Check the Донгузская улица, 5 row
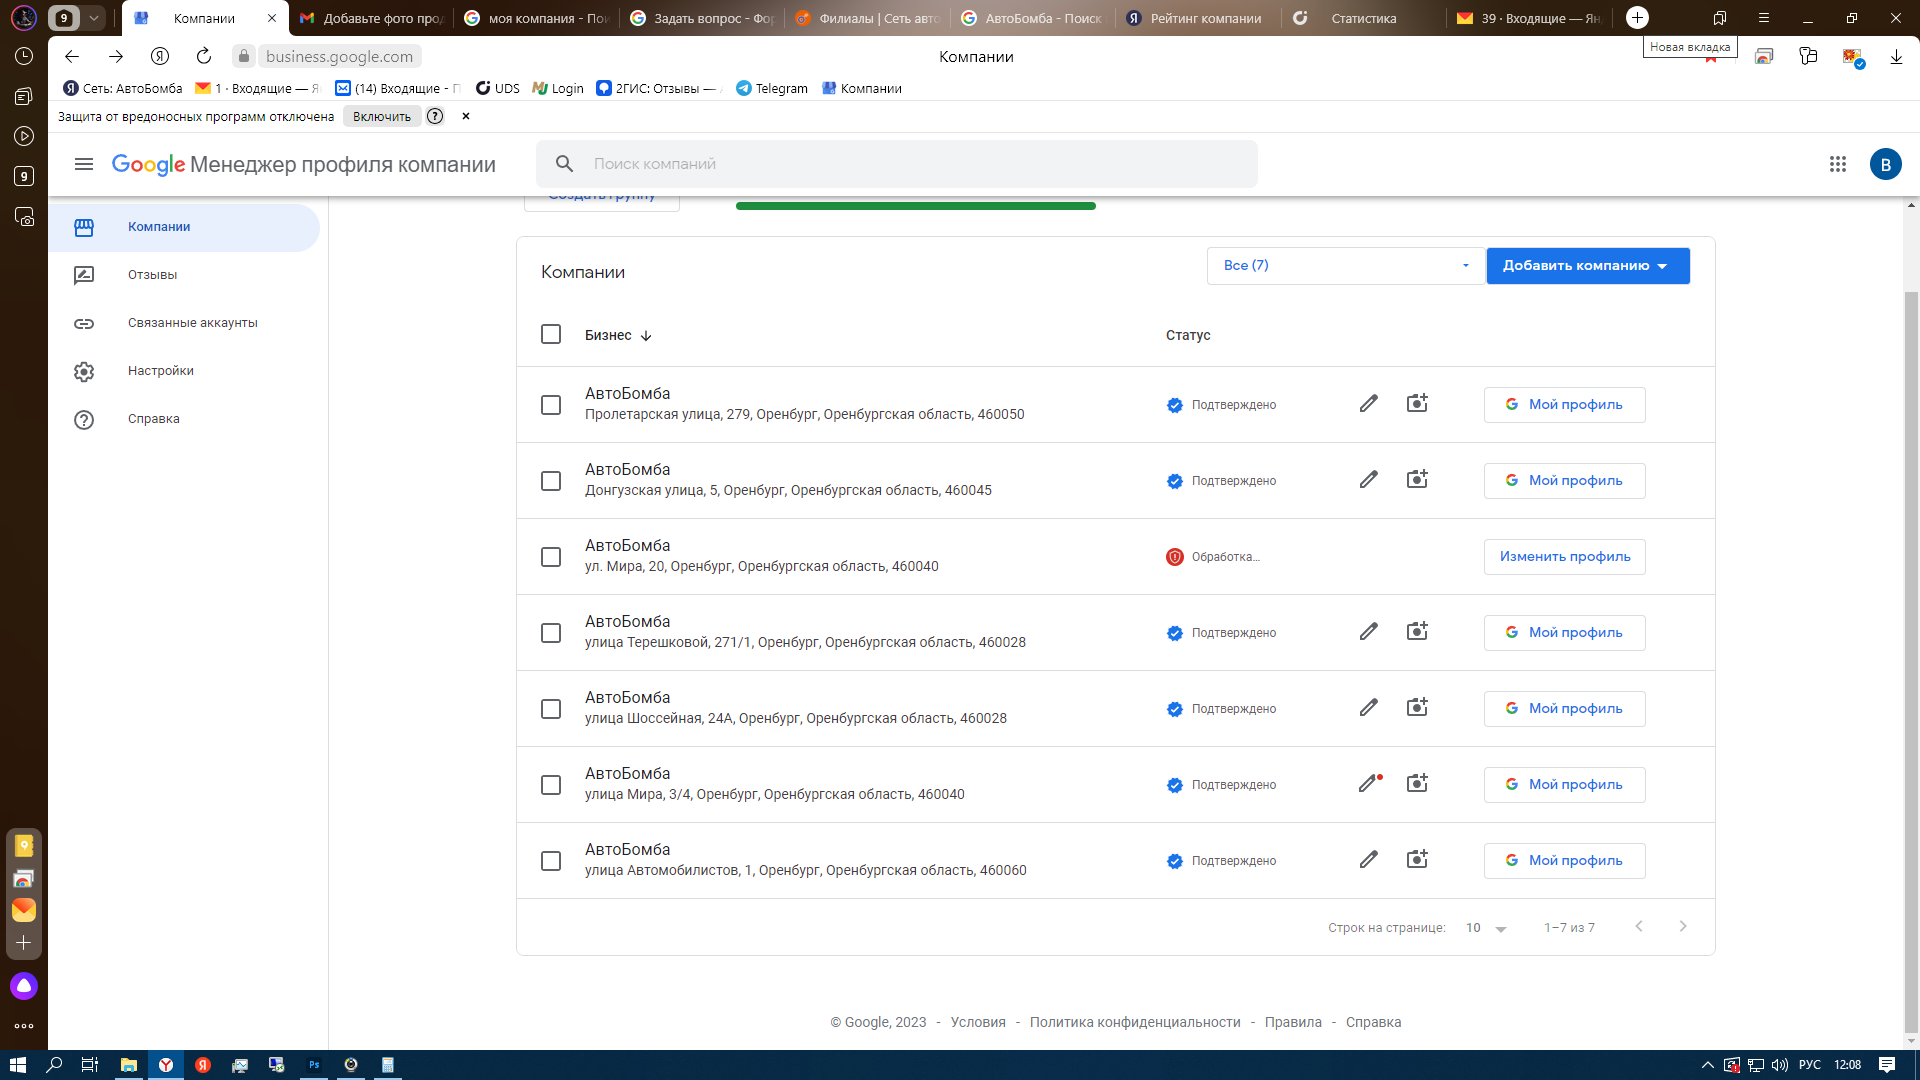 click(551, 481)
